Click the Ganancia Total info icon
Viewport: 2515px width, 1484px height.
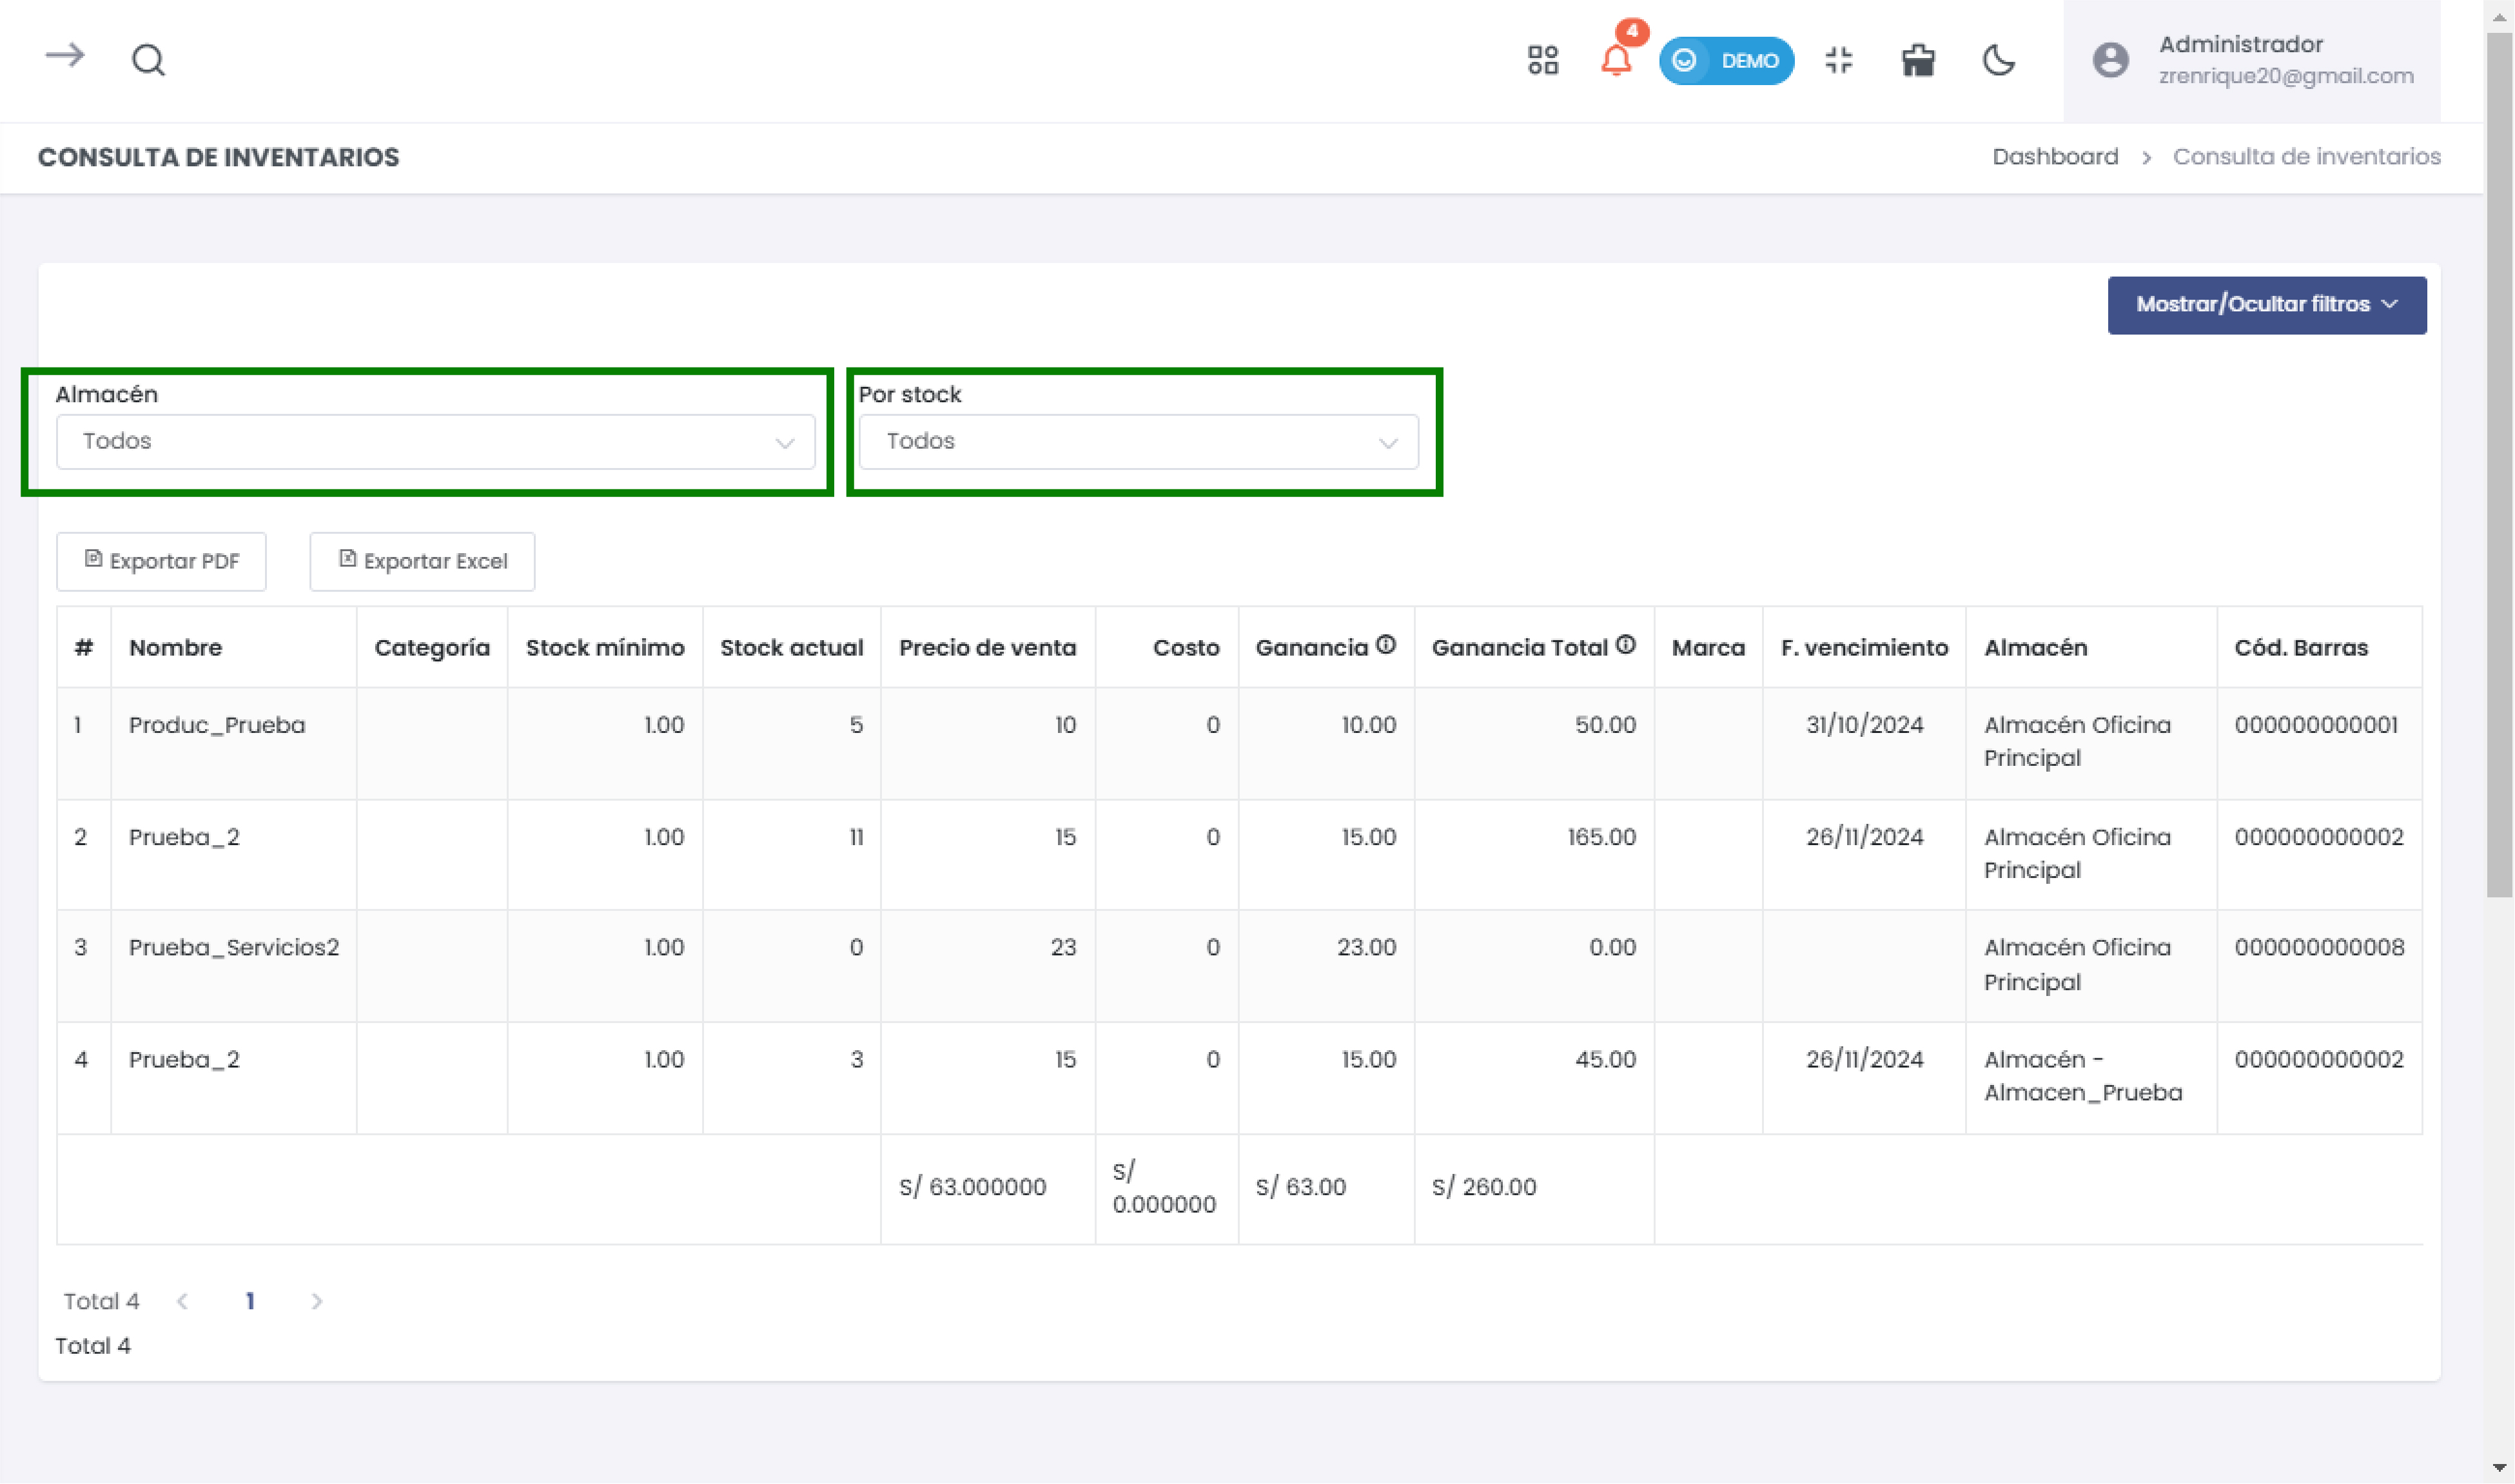(x=1626, y=645)
